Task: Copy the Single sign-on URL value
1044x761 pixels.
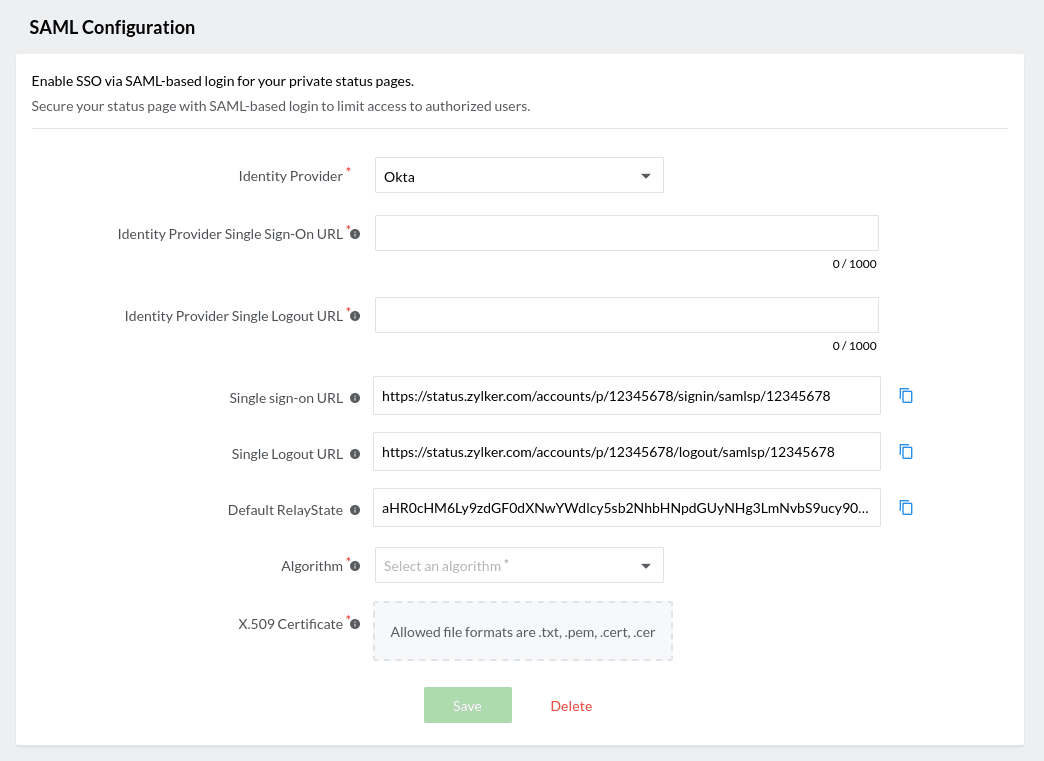Action: (x=906, y=395)
